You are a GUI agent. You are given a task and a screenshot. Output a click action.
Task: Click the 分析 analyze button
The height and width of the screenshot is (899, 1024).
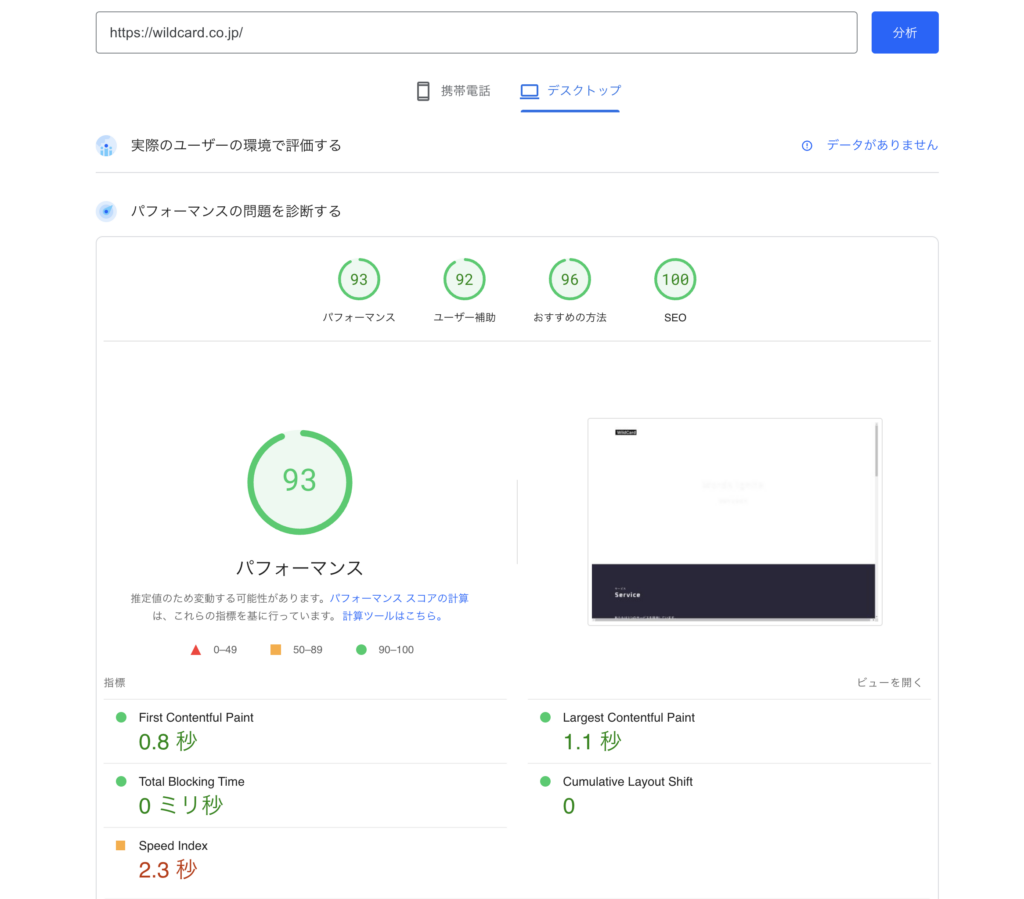point(904,33)
